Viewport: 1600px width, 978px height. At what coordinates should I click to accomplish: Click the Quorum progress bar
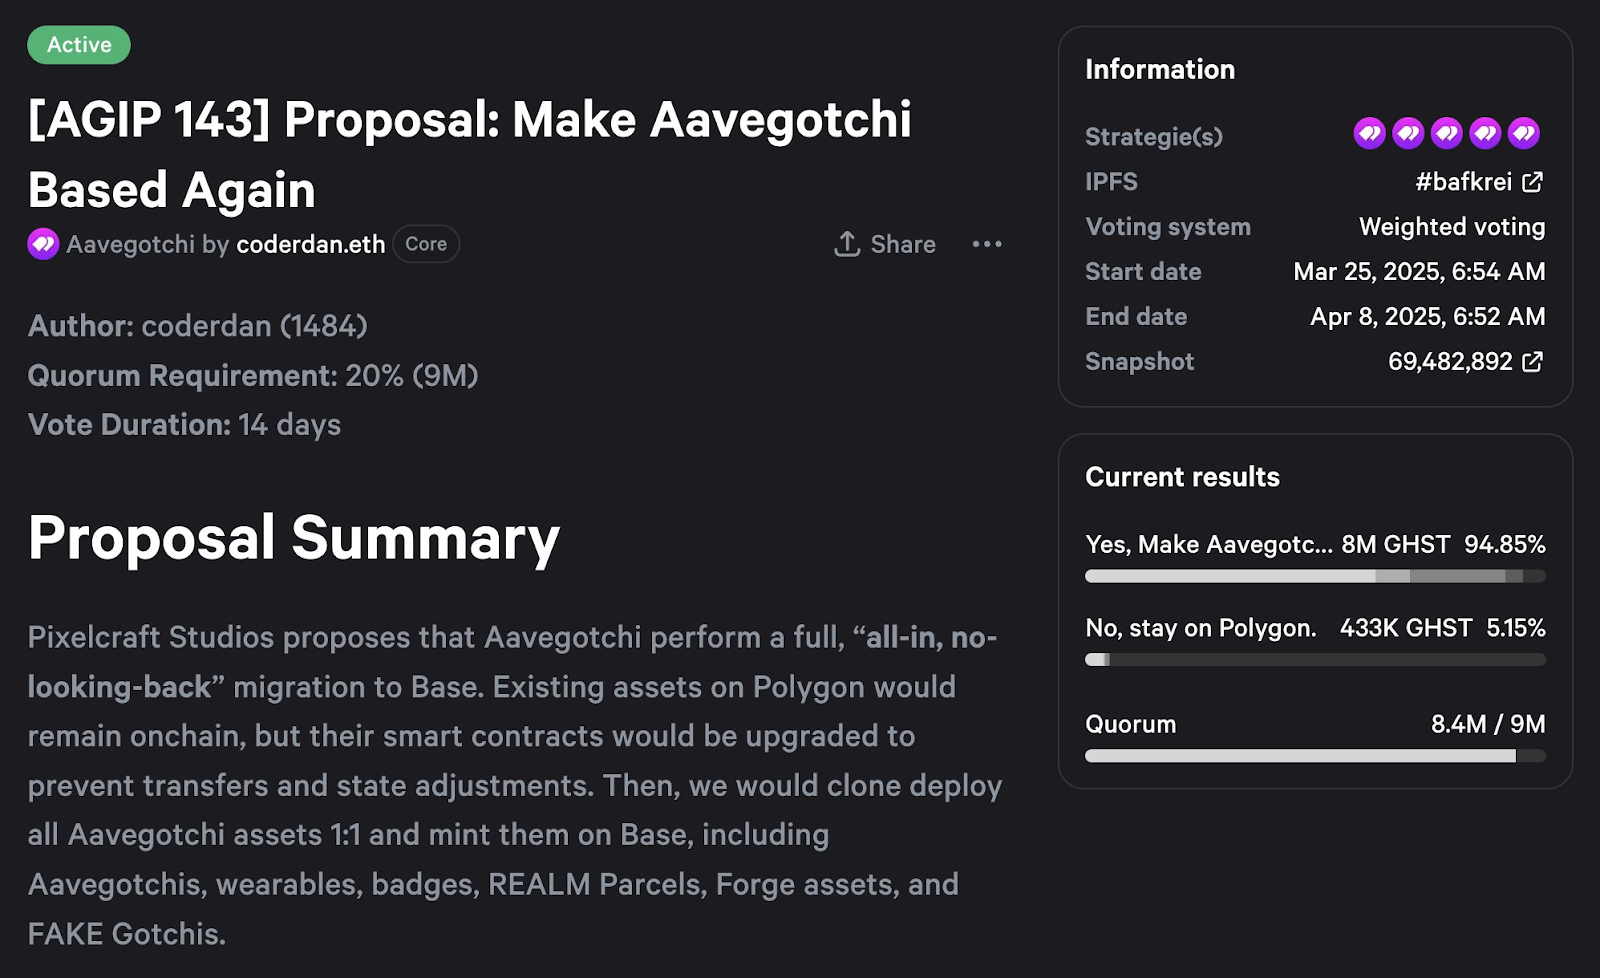click(x=1314, y=756)
